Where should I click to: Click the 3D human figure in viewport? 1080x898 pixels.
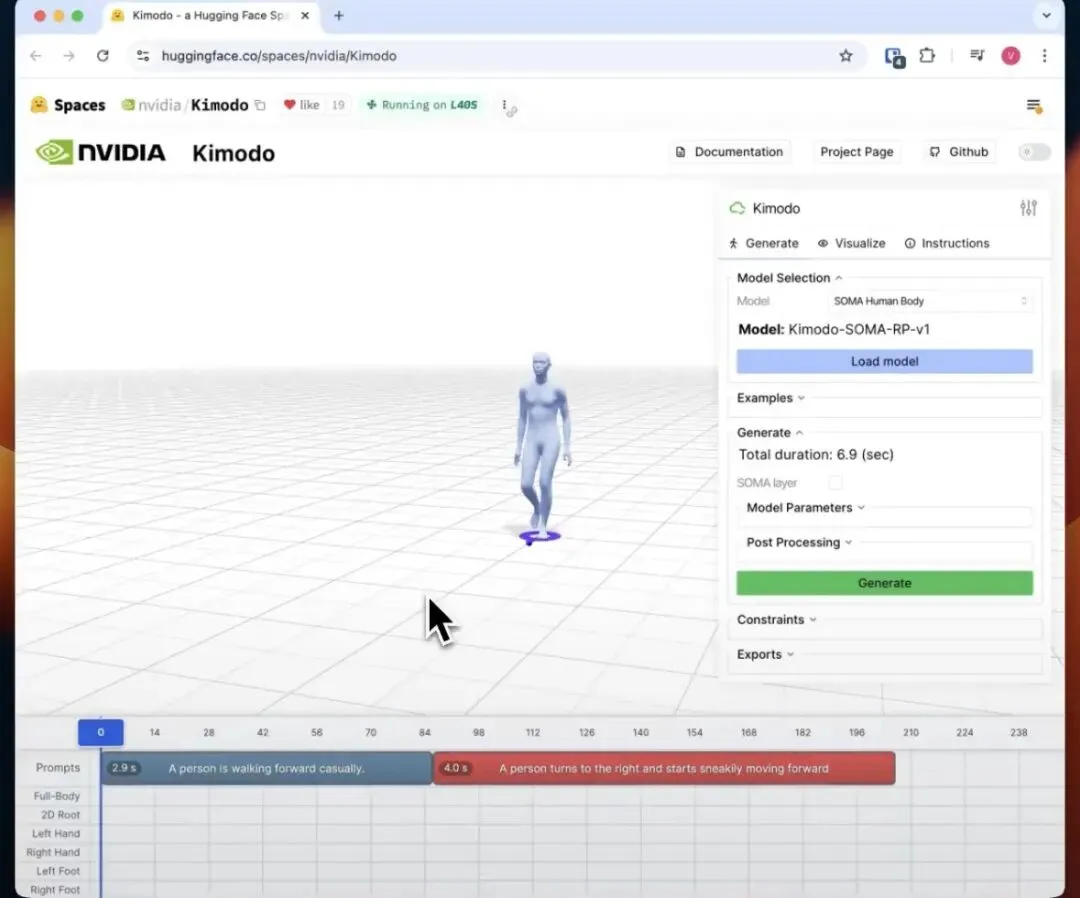[x=542, y=444]
